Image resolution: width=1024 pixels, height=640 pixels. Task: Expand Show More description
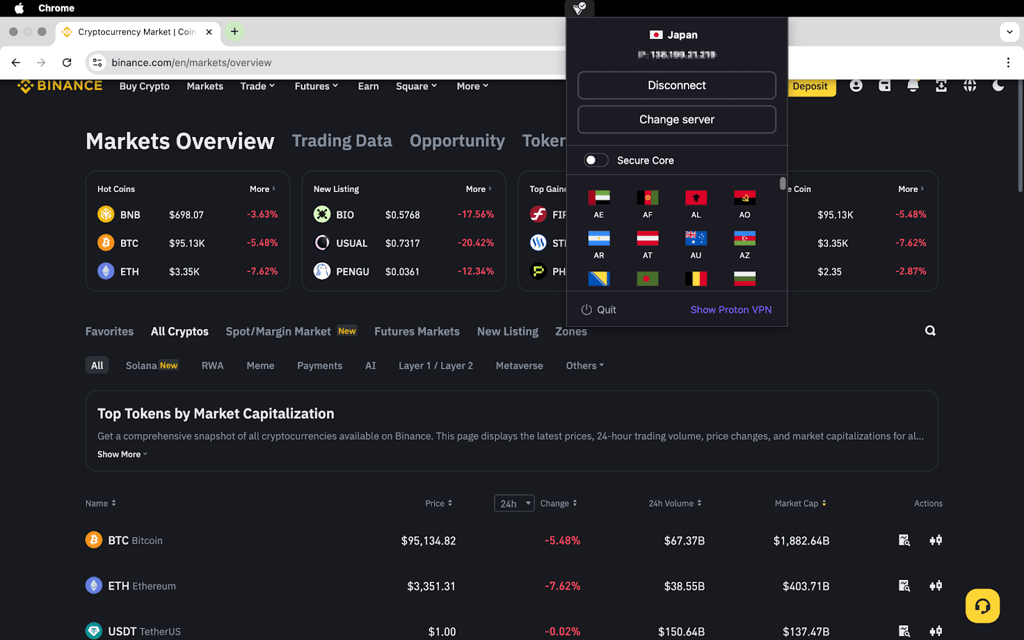click(122, 455)
